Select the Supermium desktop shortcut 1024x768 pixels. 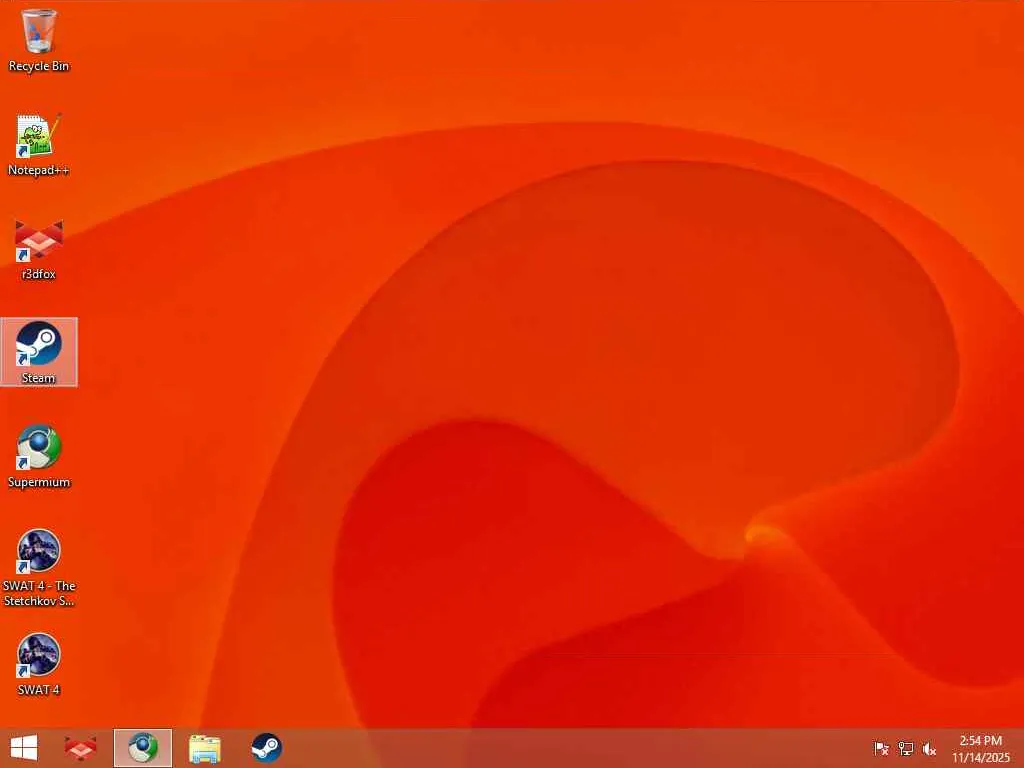pyautogui.click(x=39, y=456)
